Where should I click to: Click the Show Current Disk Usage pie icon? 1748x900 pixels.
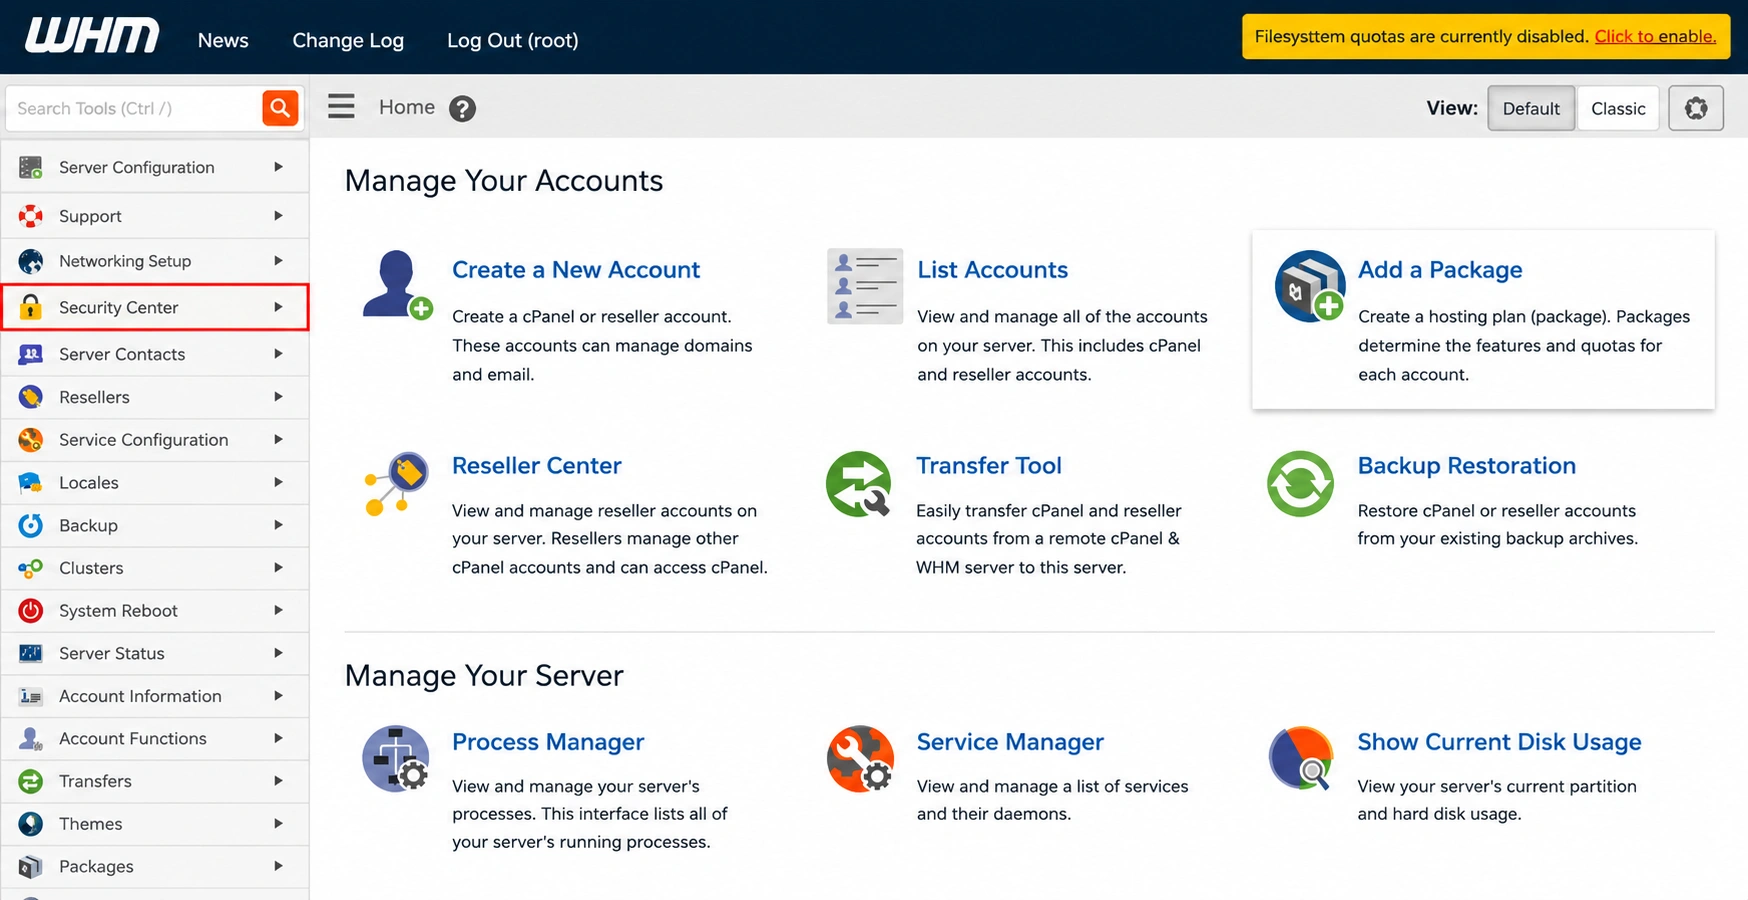point(1301,759)
